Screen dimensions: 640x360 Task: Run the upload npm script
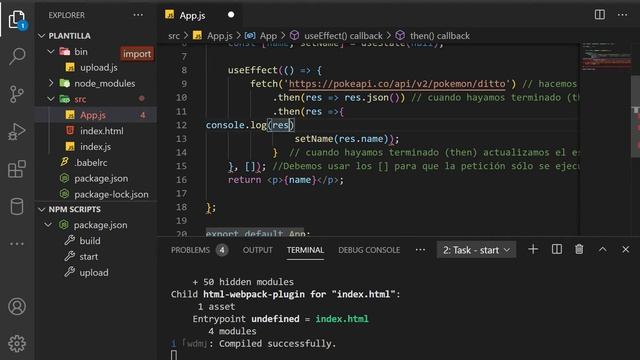click(94, 273)
